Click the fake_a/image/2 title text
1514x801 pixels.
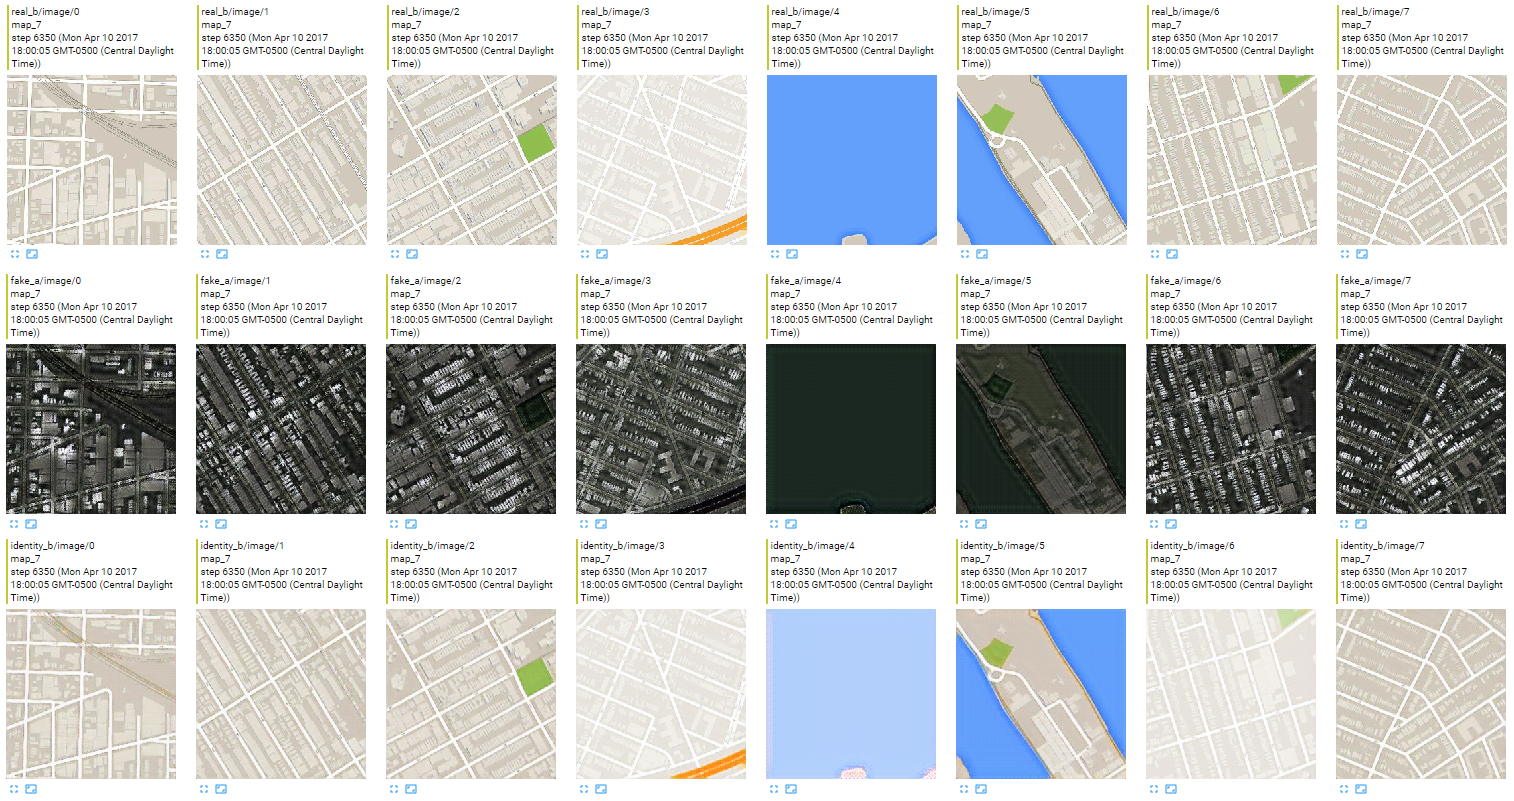pyautogui.click(x=425, y=281)
